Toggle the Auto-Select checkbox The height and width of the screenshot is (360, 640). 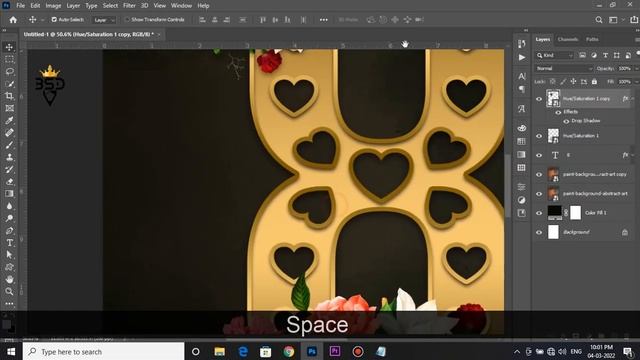coord(54,20)
